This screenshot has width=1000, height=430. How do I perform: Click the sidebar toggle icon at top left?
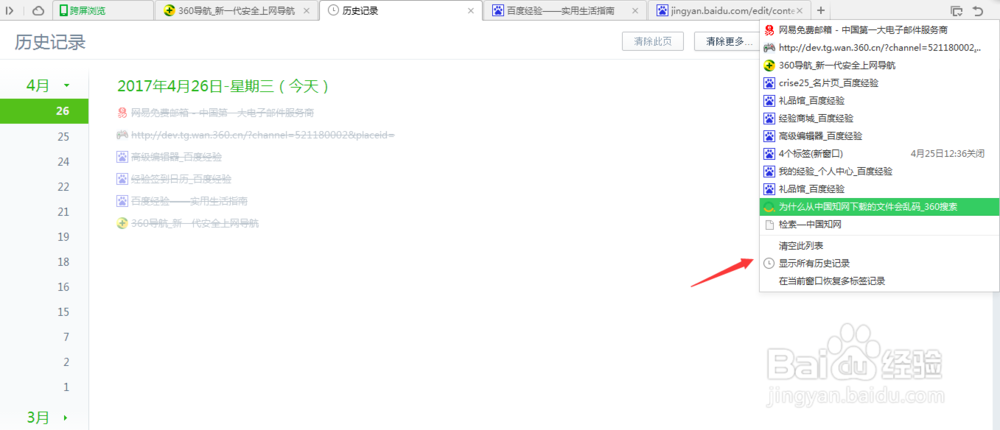(x=10, y=10)
